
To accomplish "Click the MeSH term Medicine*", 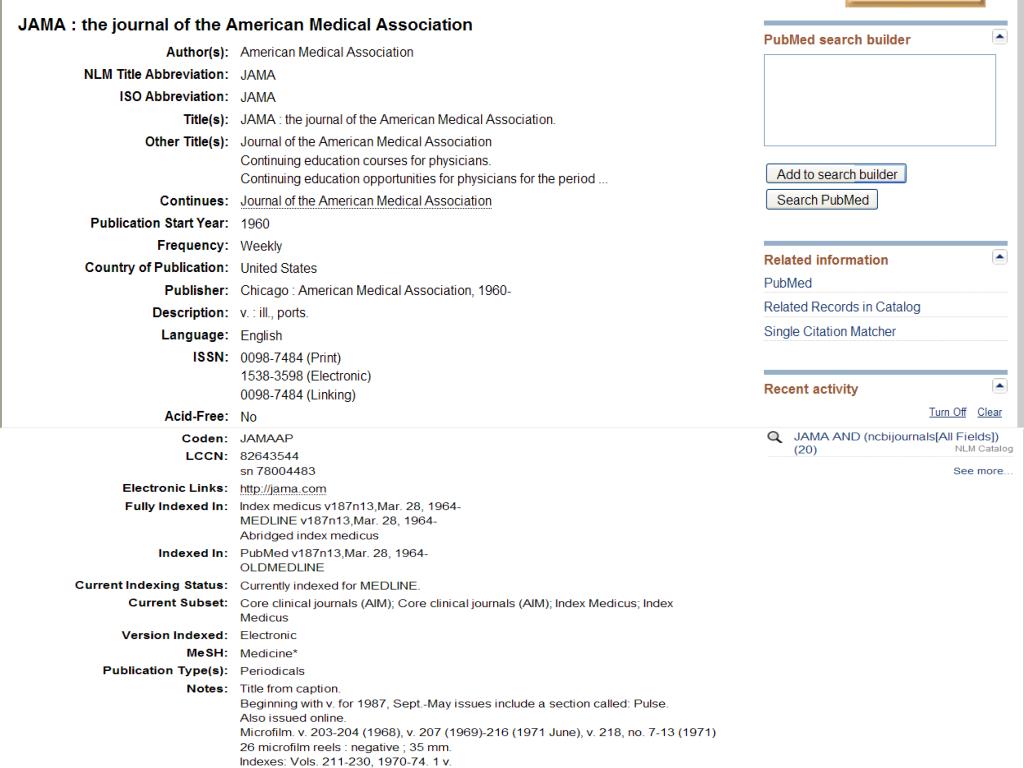I will [268, 653].
